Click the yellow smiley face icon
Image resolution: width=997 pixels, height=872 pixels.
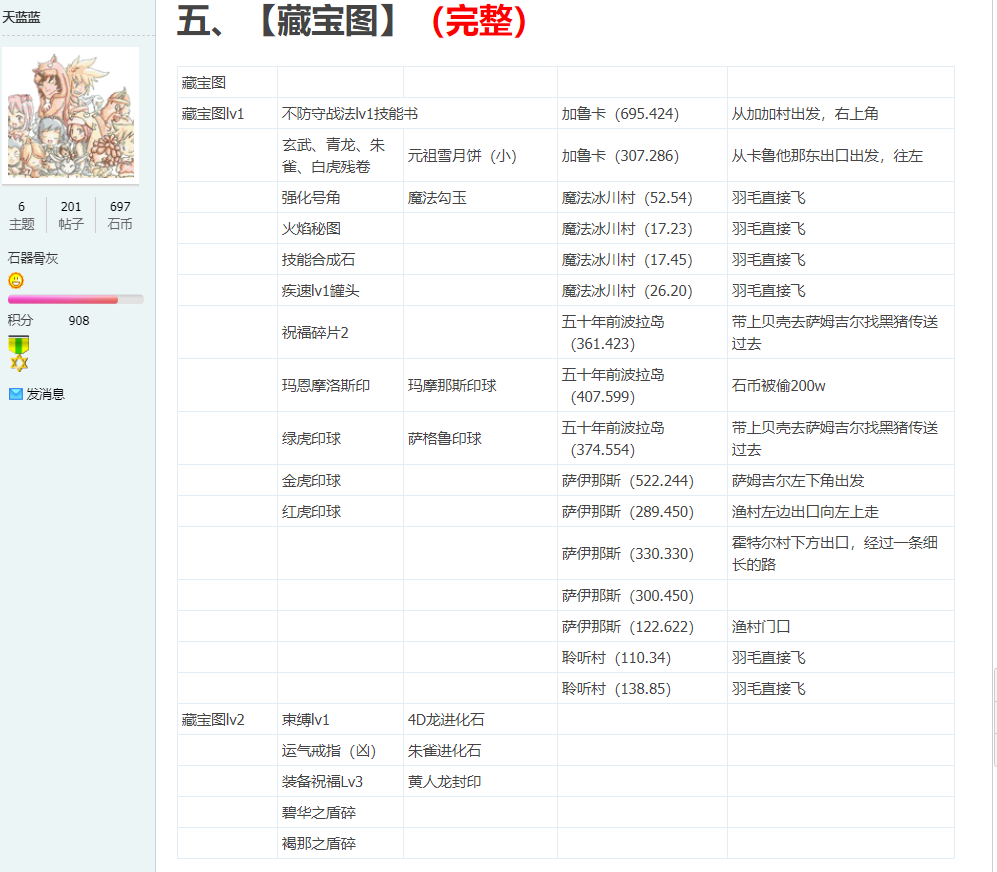coord(15,280)
